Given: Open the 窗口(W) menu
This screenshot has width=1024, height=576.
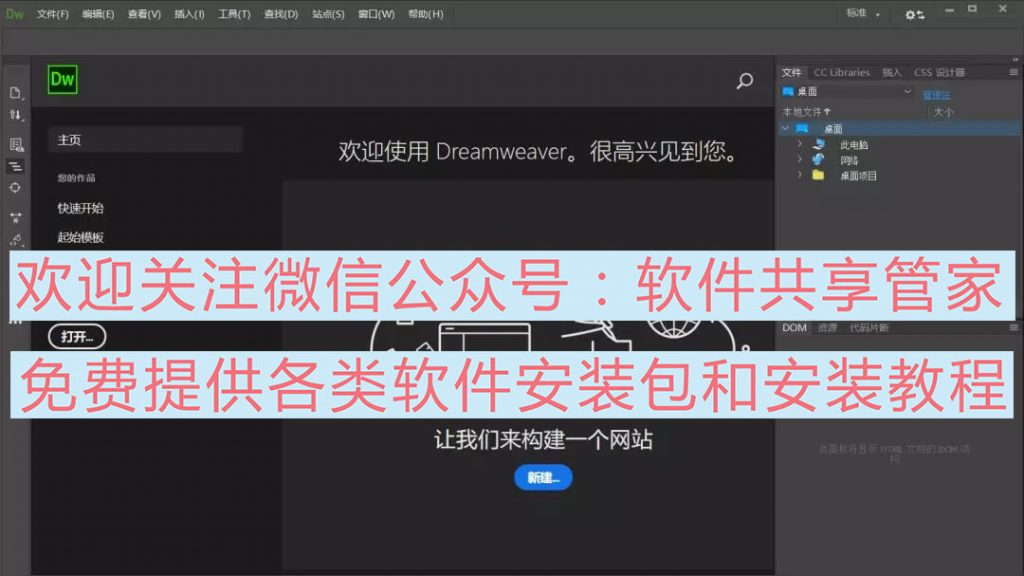Looking at the screenshot, I should (x=376, y=14).
